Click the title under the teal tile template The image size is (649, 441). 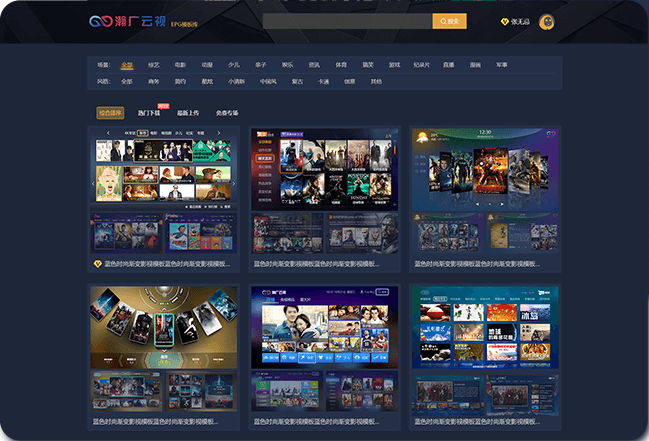[x=477, y=422]
